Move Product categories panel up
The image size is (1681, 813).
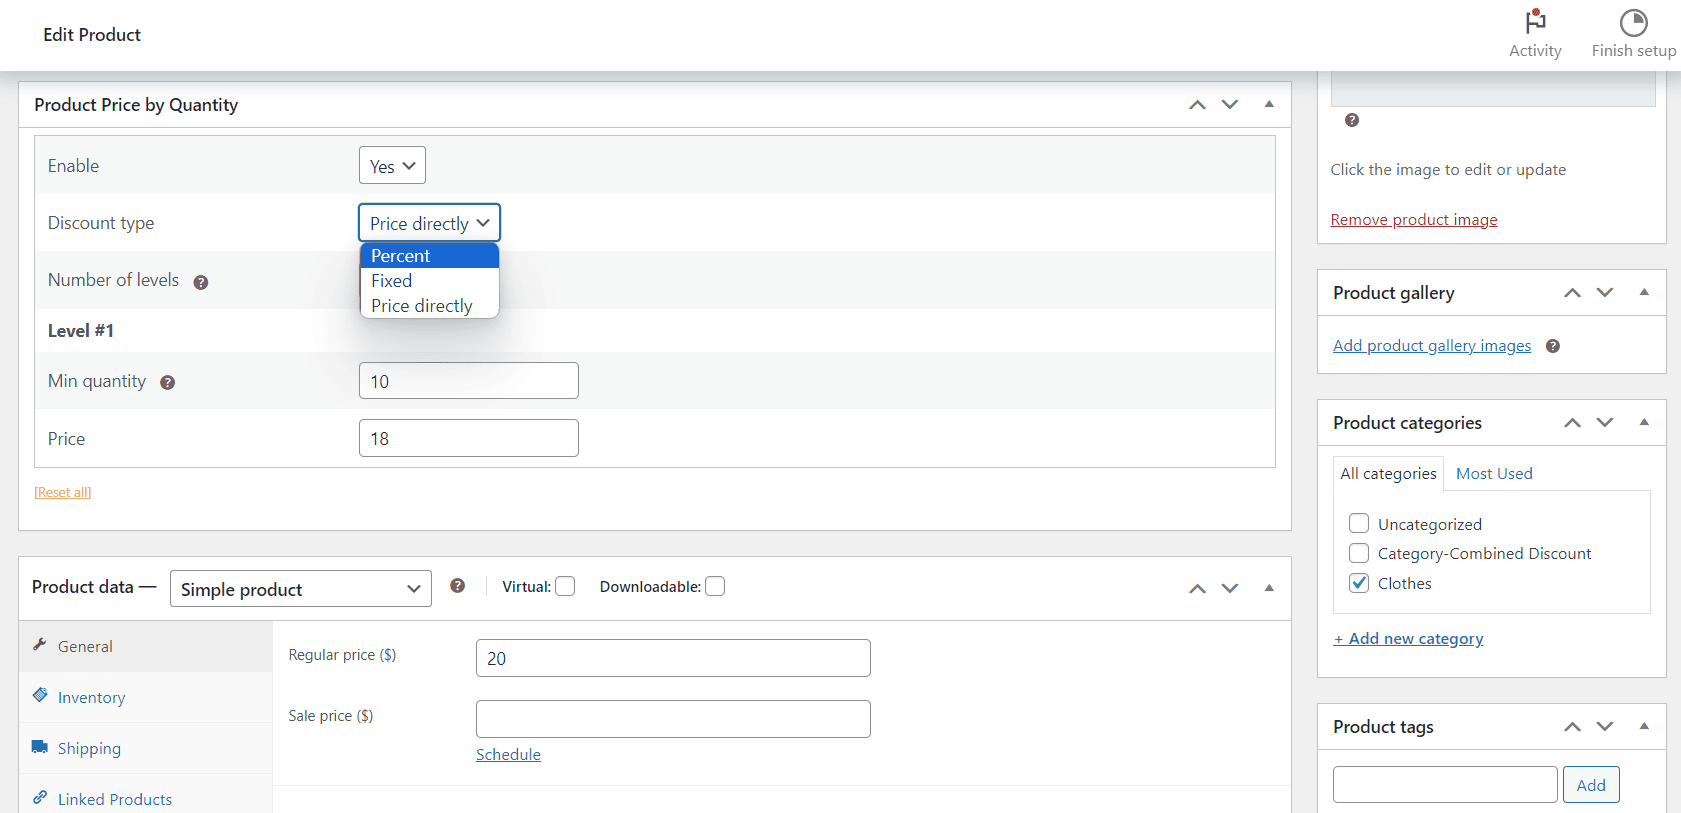point(1572,423)
